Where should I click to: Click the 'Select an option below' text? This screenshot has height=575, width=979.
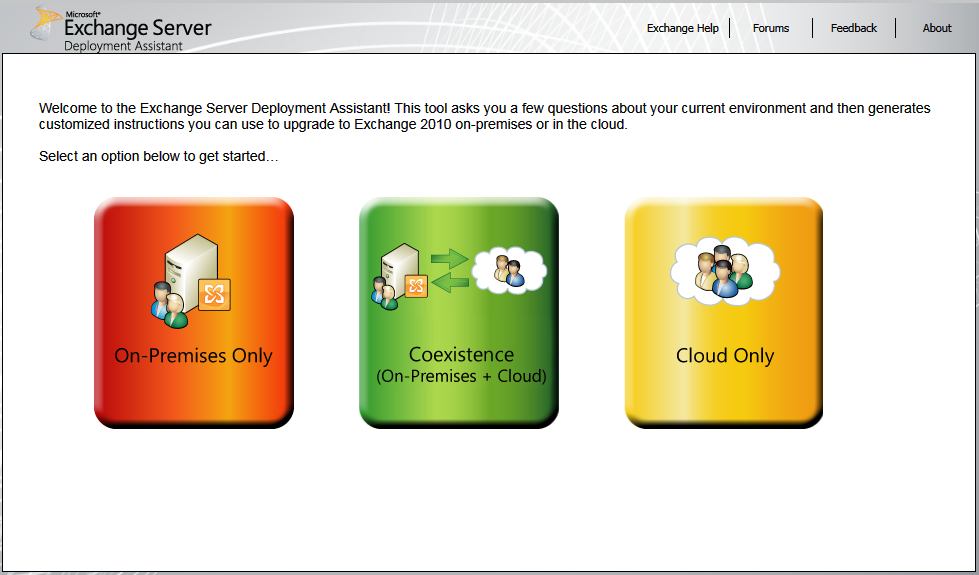158,156
